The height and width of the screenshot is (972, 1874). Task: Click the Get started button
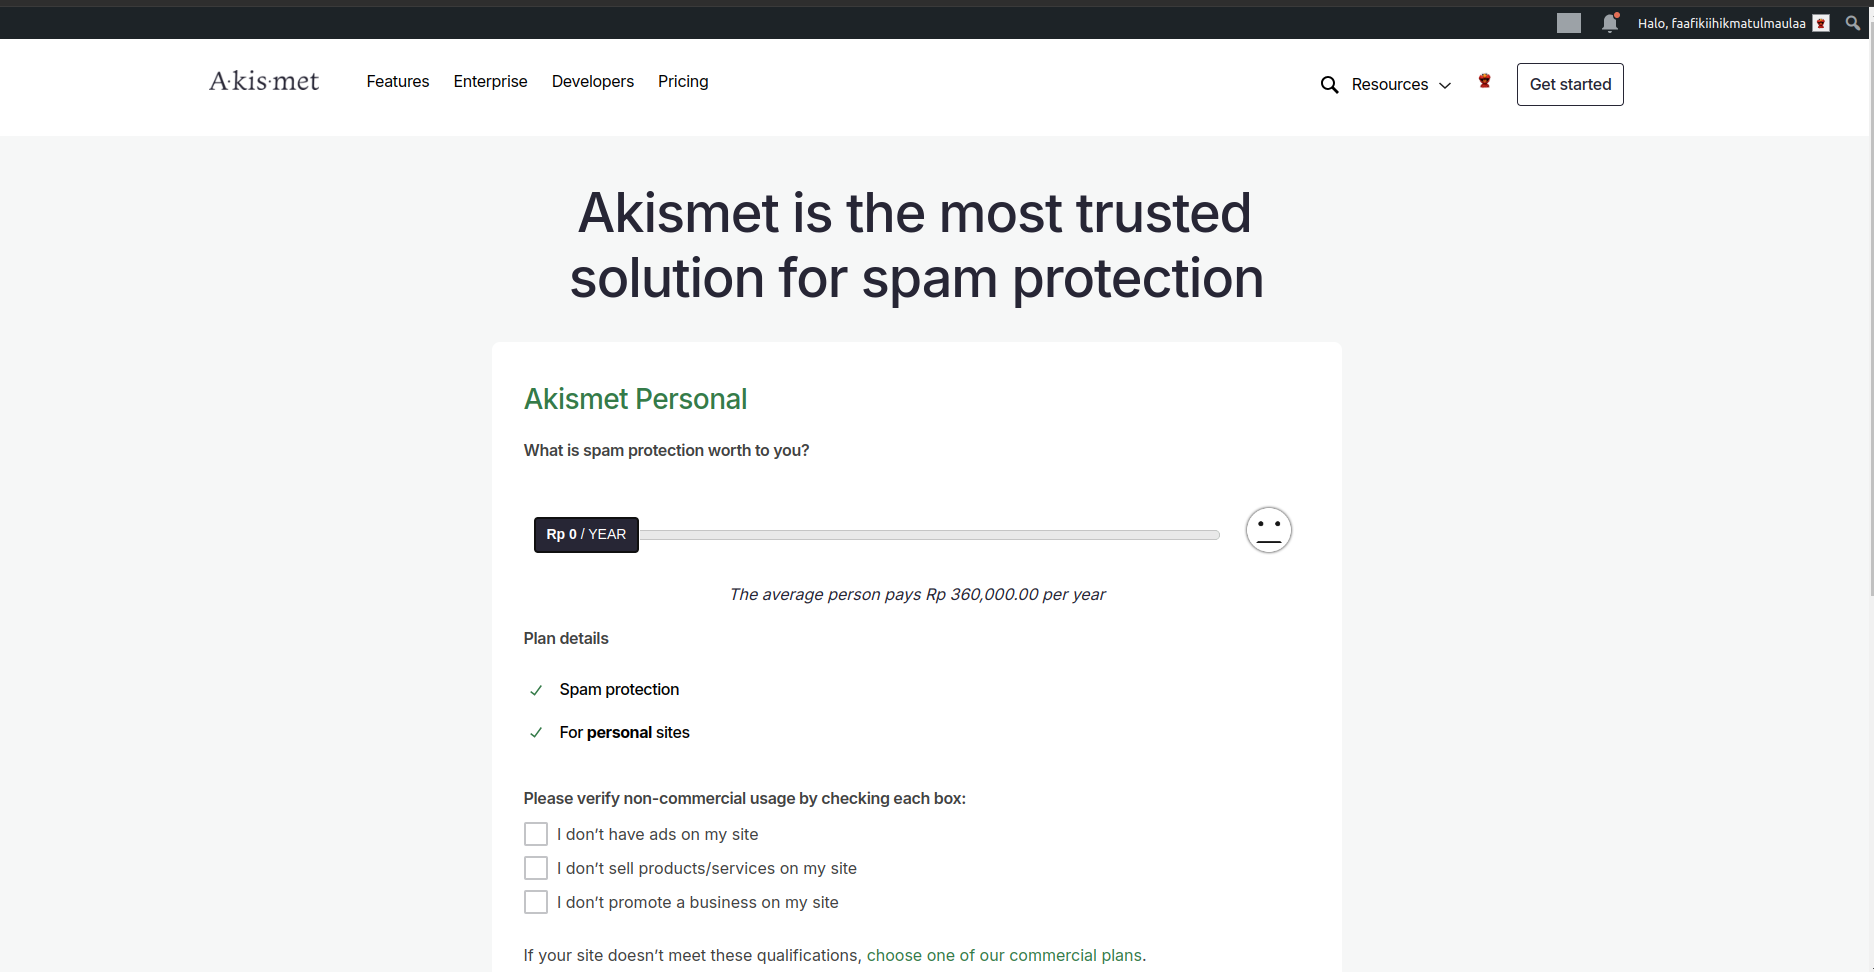[x=1570, y=85]
